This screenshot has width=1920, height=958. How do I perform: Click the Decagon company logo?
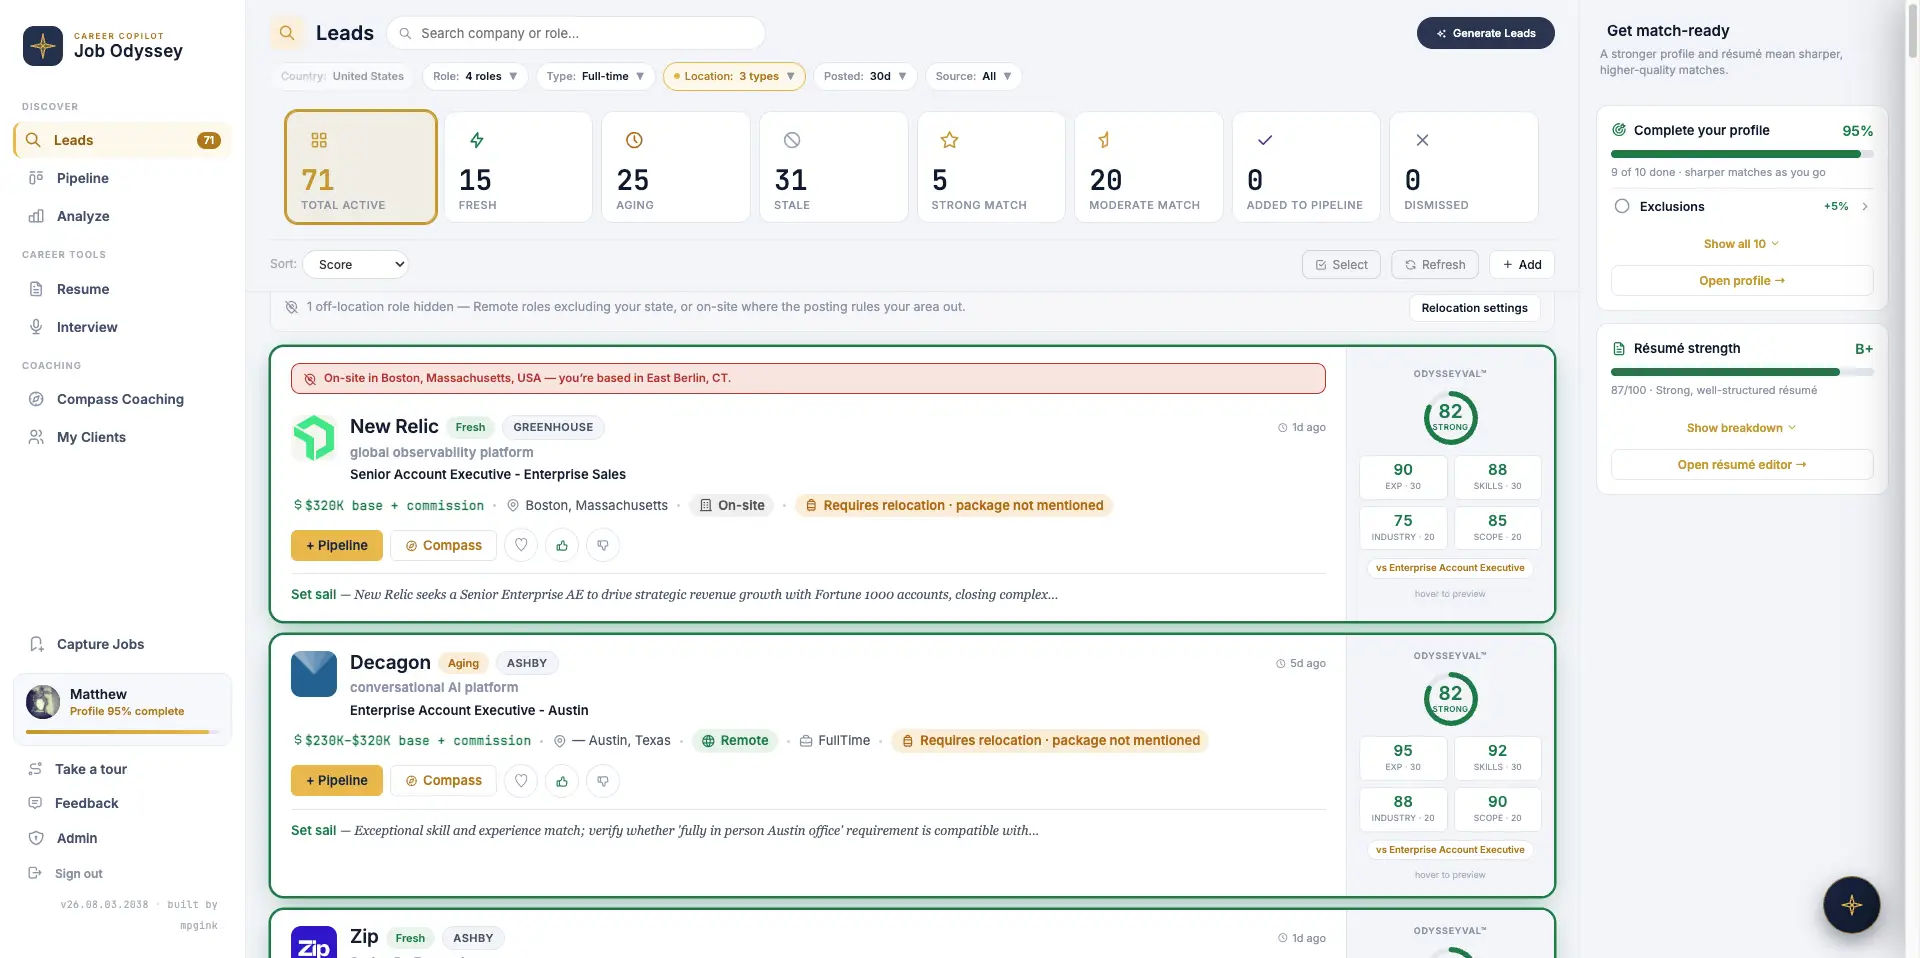(314, 674)
